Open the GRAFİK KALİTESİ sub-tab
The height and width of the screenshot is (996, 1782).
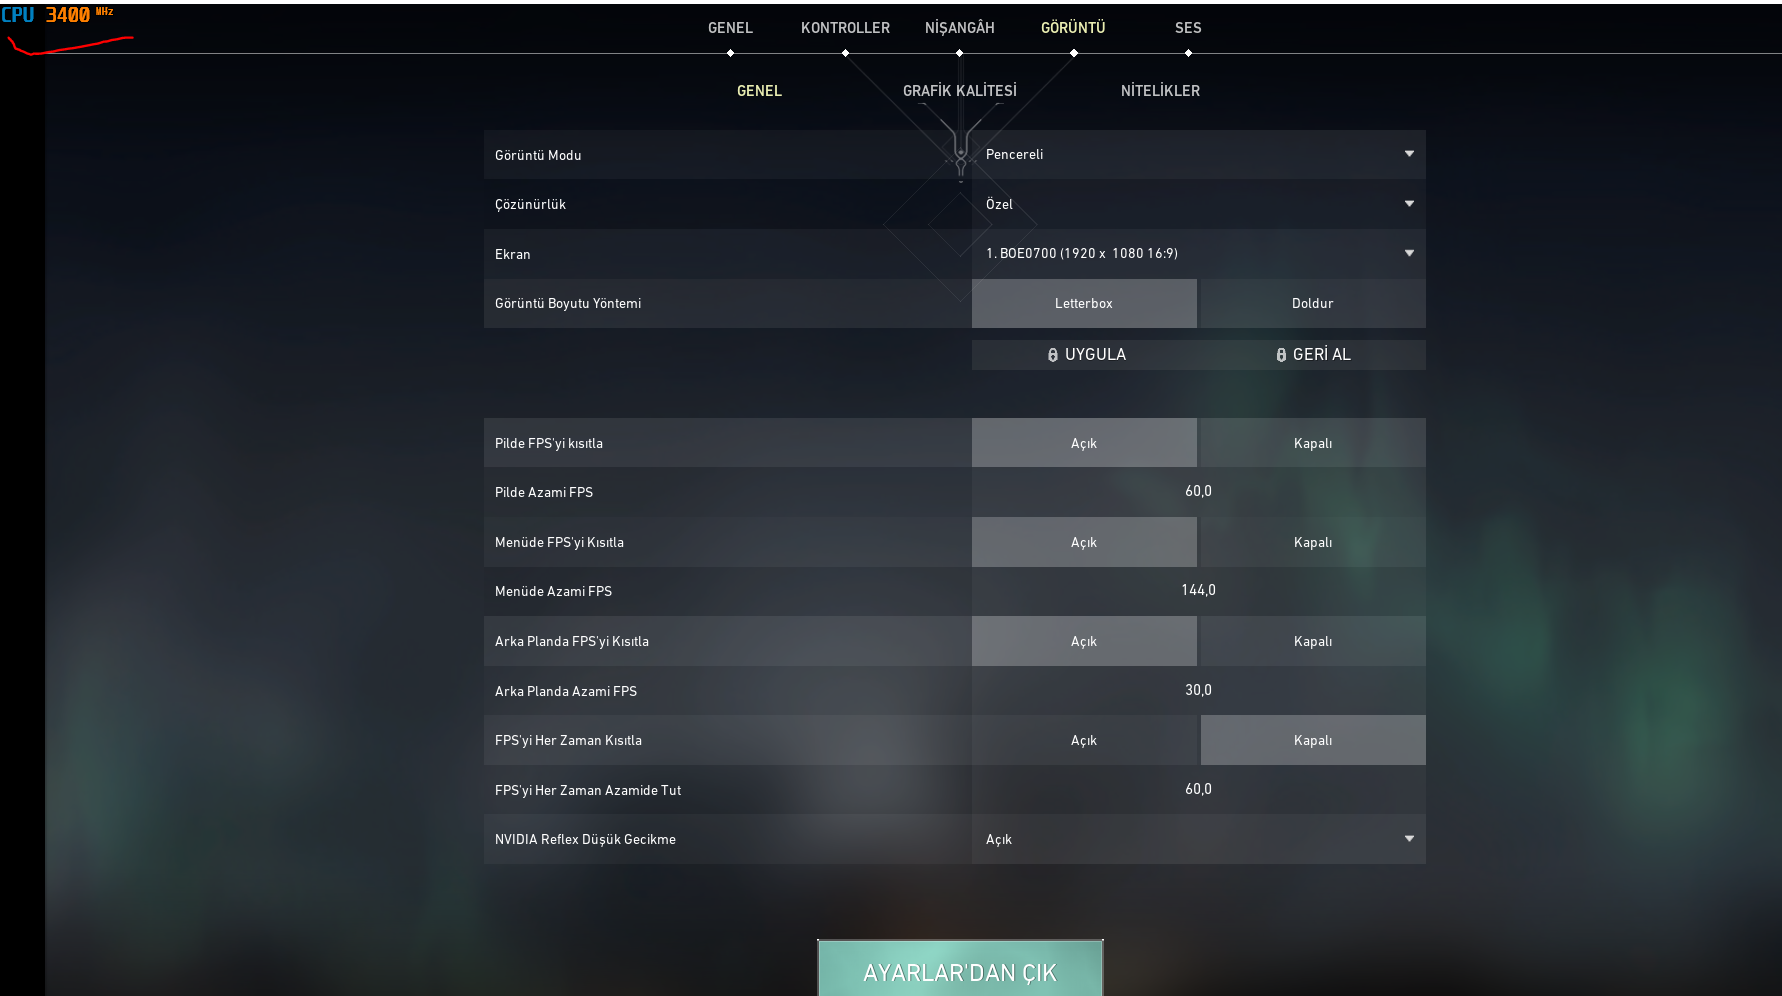tap(960, 91)
